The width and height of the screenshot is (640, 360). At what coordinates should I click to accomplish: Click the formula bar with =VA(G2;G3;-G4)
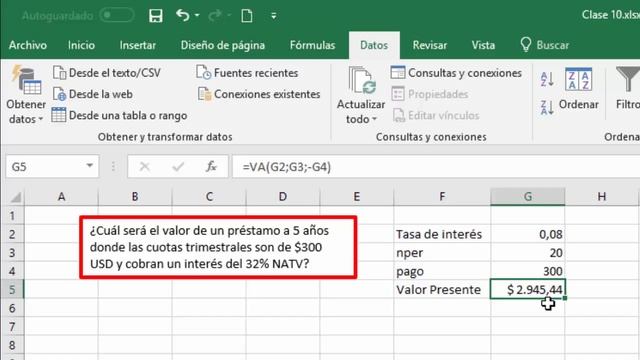click(x=436, y=167)
